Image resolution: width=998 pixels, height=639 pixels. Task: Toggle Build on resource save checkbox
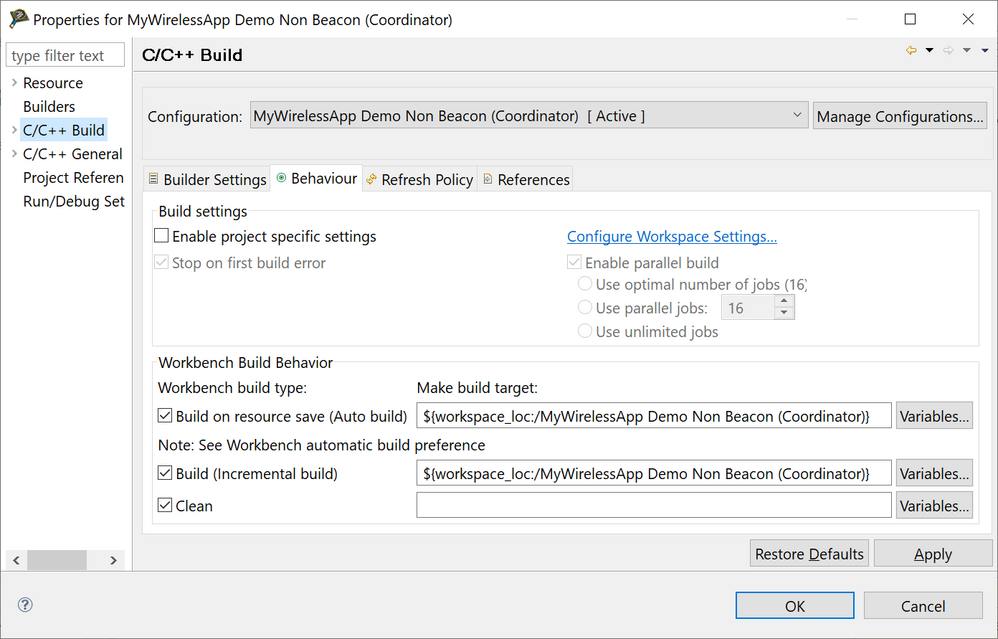[x=165, y=416]
